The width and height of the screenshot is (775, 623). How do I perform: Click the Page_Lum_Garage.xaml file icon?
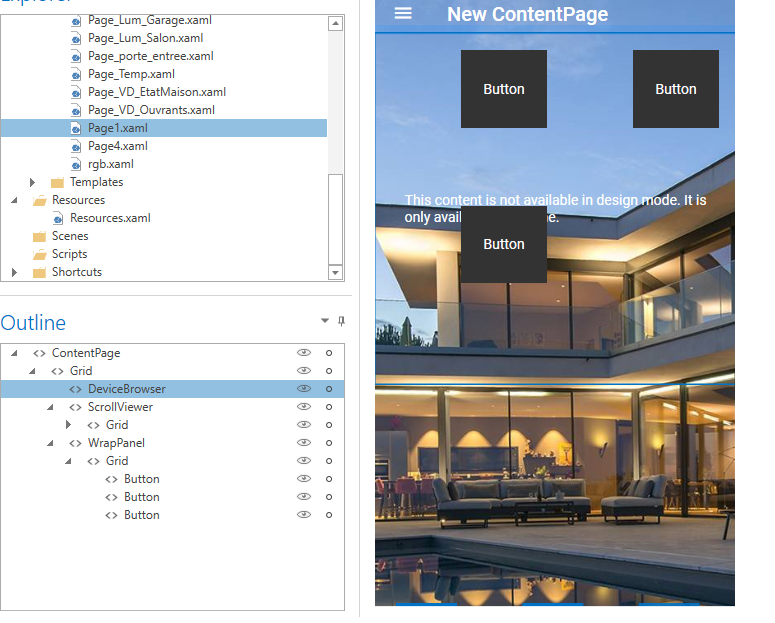pyautogui.click(x=76, y=21)
